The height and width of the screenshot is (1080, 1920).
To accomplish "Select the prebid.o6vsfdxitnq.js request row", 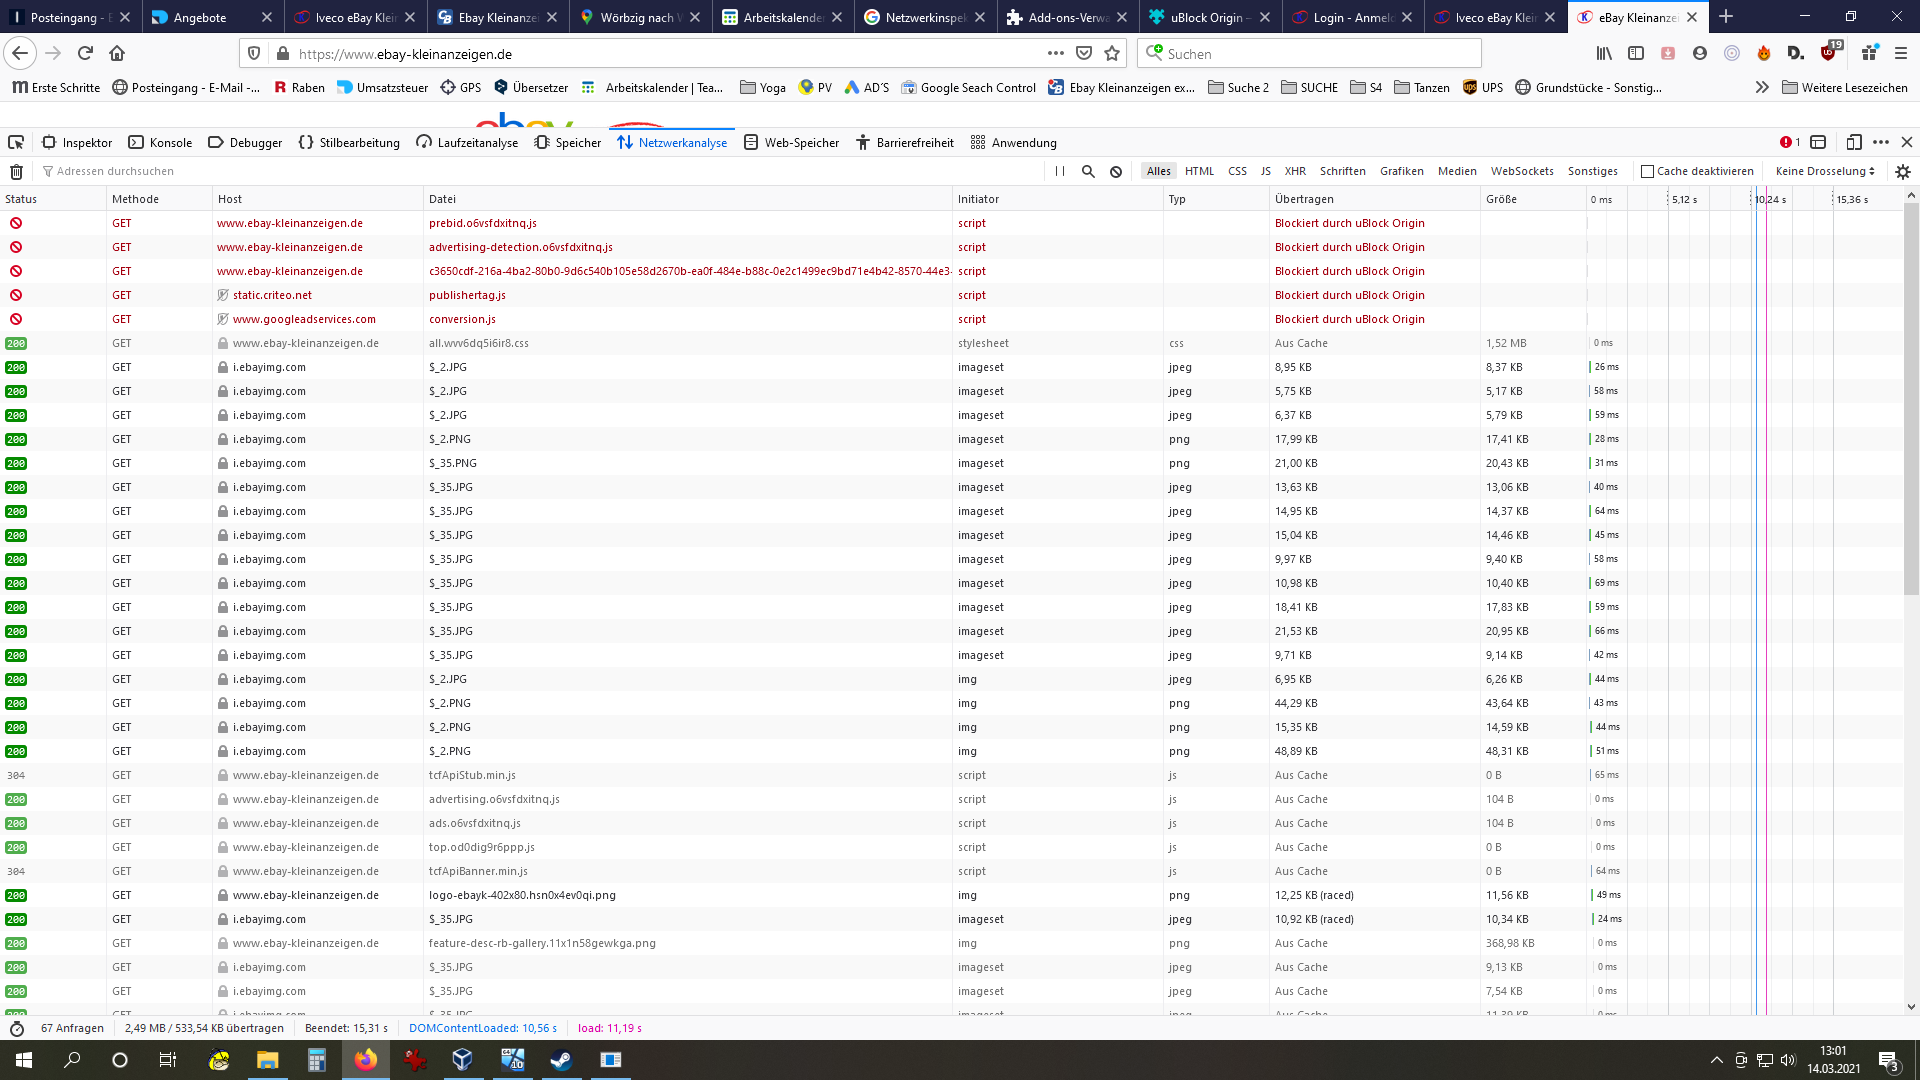I will tap(483, 223).
